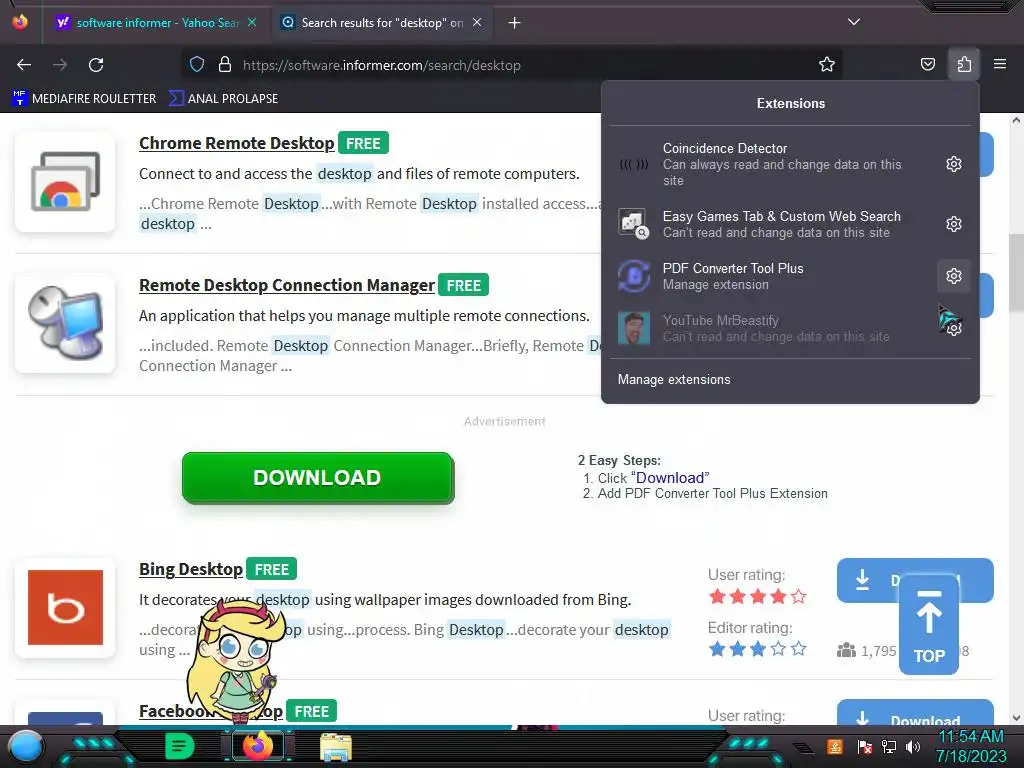Reload the current page
This screenshot has width=1024, height=768.
[x=96, y=65]
